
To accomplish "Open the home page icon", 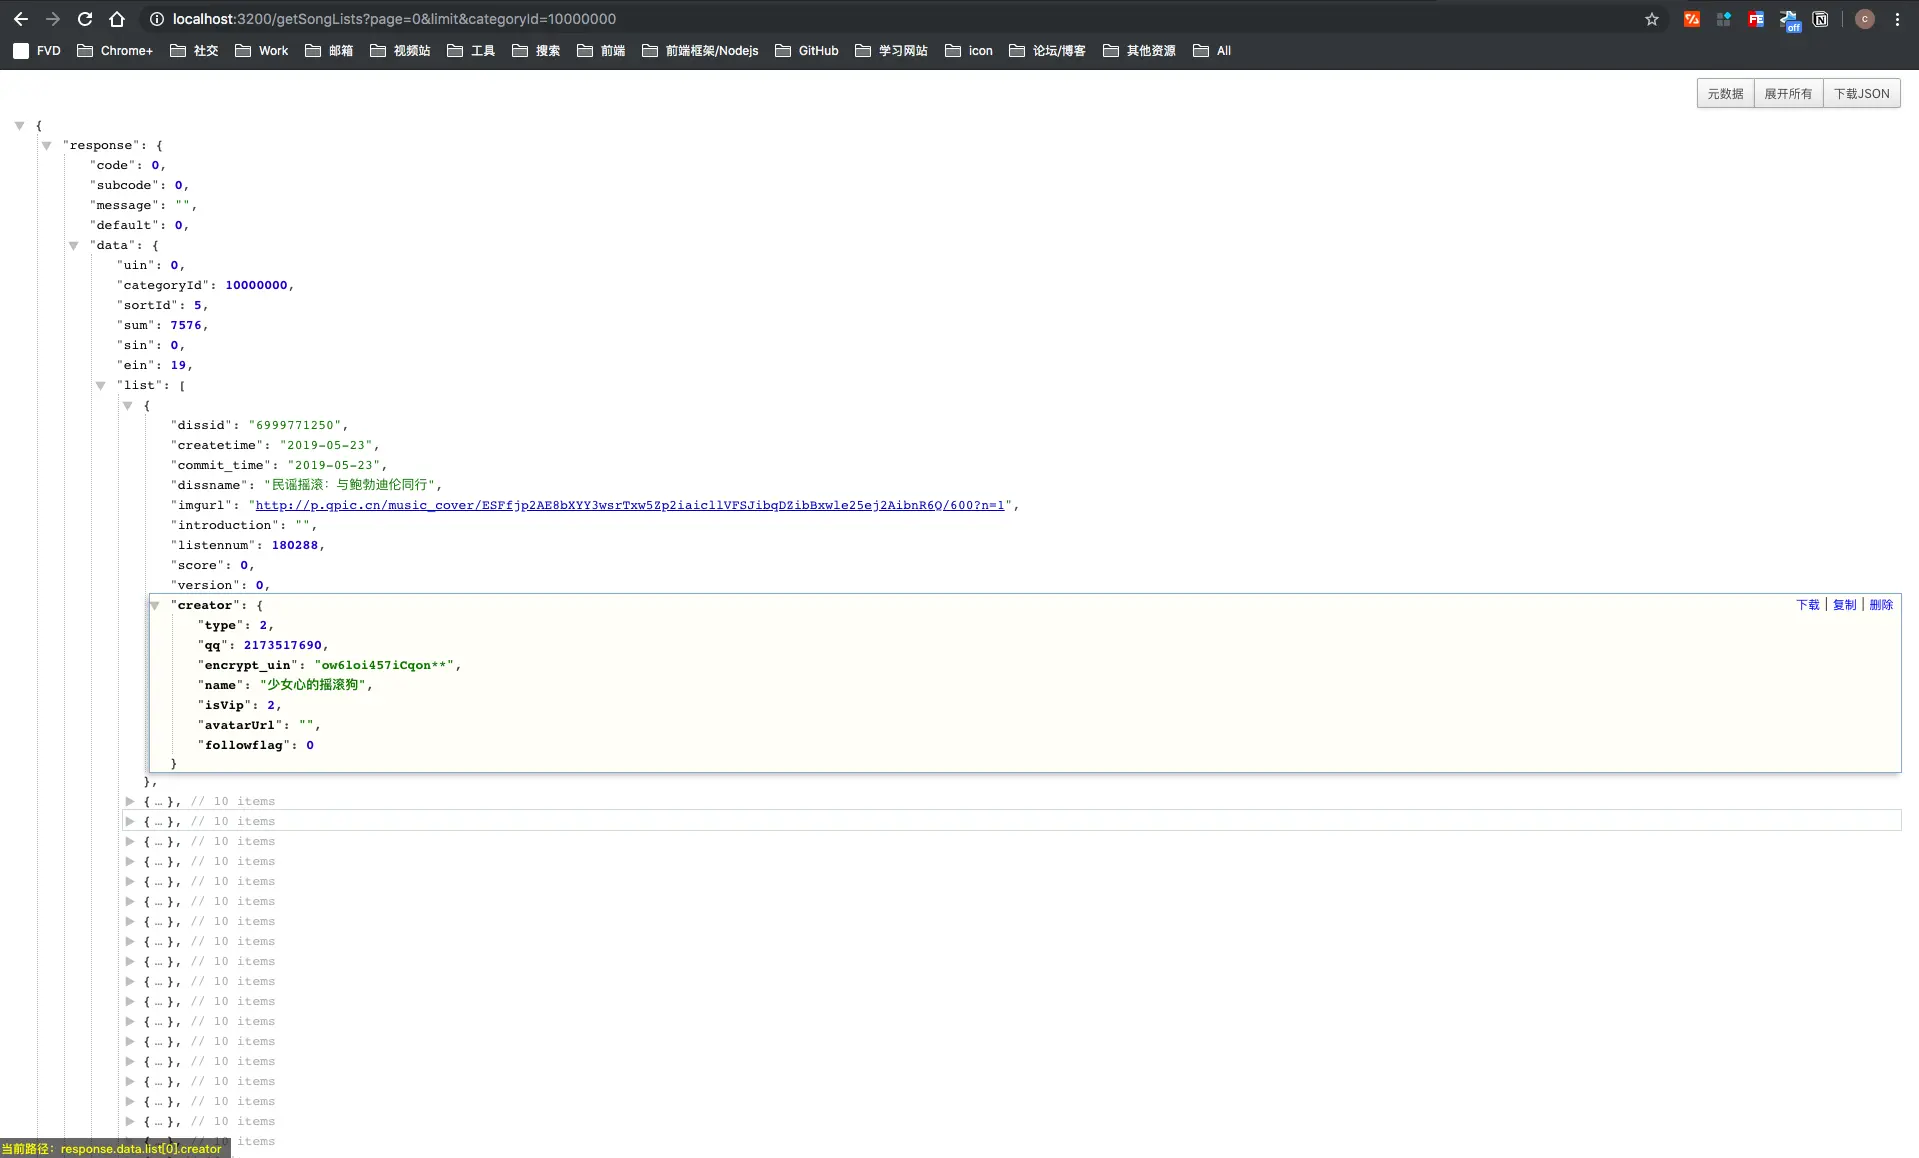I will point(117,19).
